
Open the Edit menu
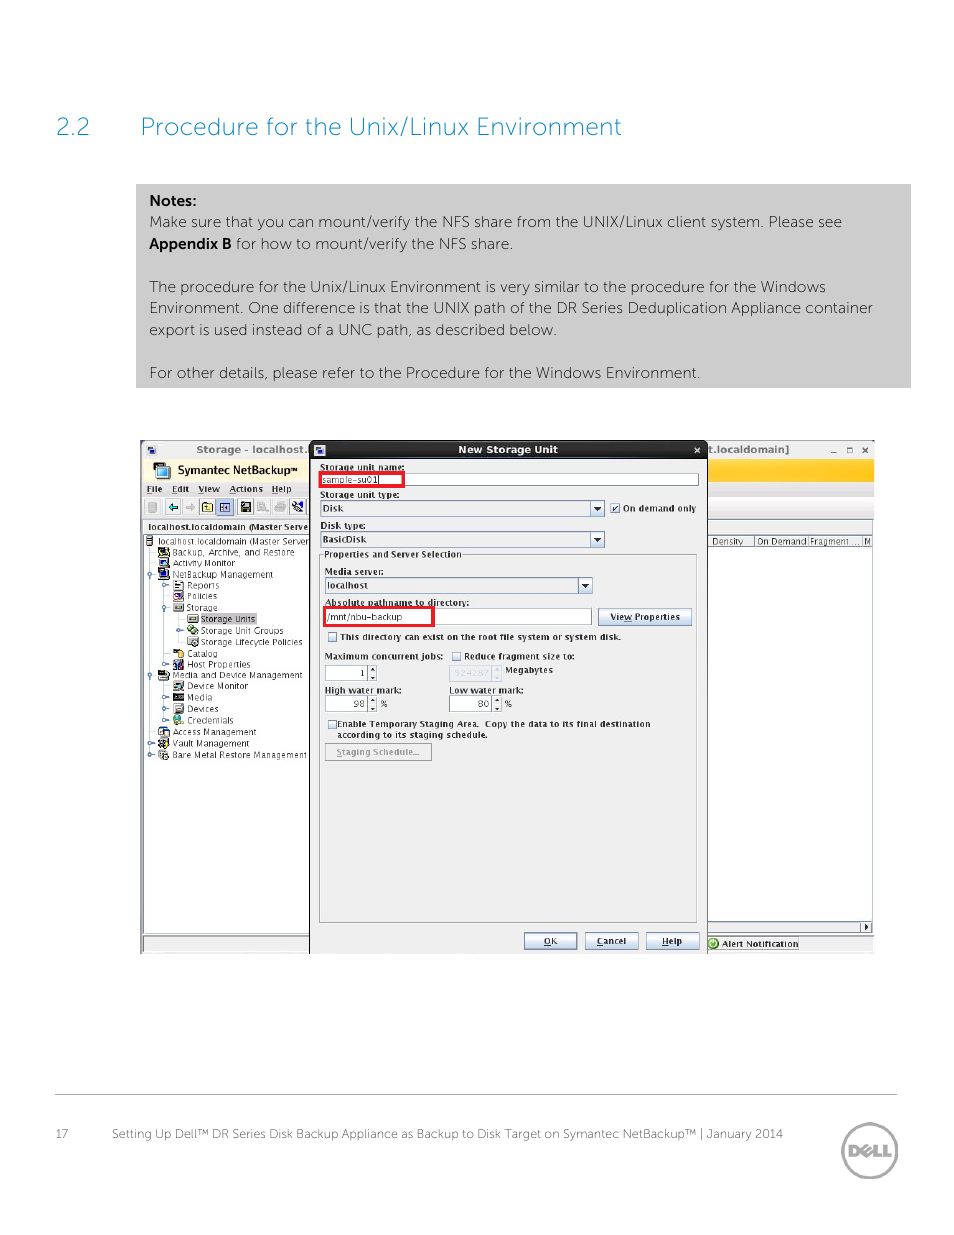(180, 490)
